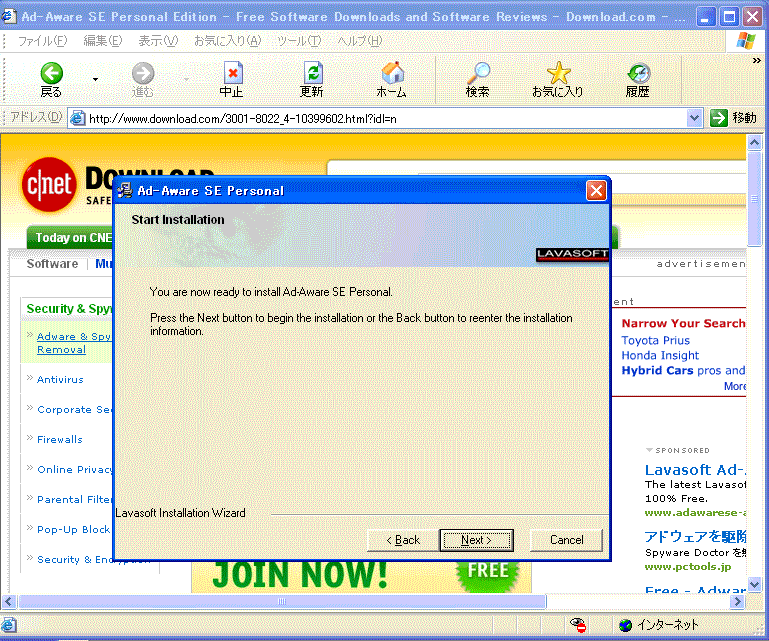This screenshot has height=641, width=769.
Task: Click the Back button in wizard
Action: coord(403,540)
